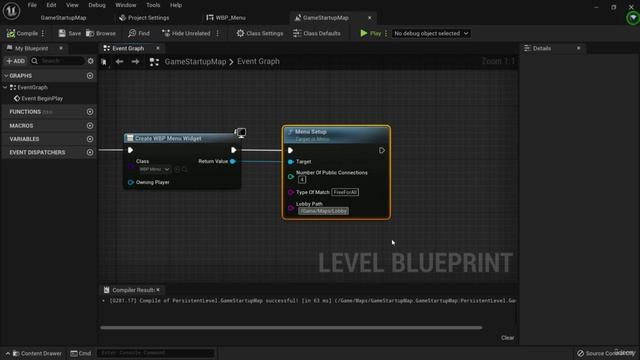Open the Help menu
640x360 pixels.
(x=176, y=5)
